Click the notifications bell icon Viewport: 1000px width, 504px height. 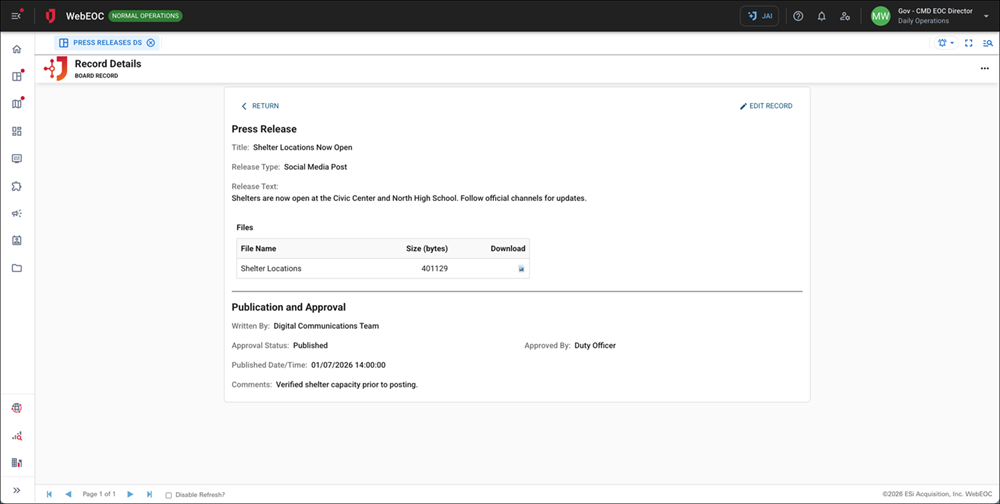(x=822, y=16)
